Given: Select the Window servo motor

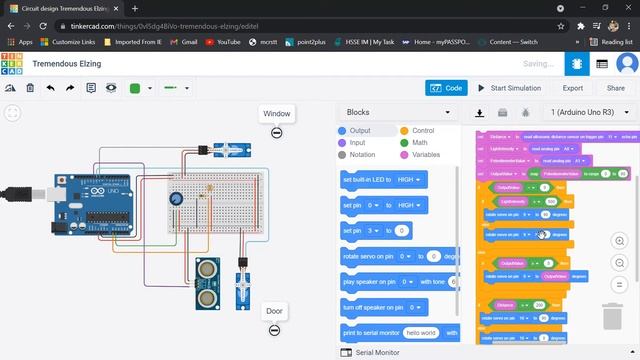Looking at the screenshot, I should (x=232, y=150).
